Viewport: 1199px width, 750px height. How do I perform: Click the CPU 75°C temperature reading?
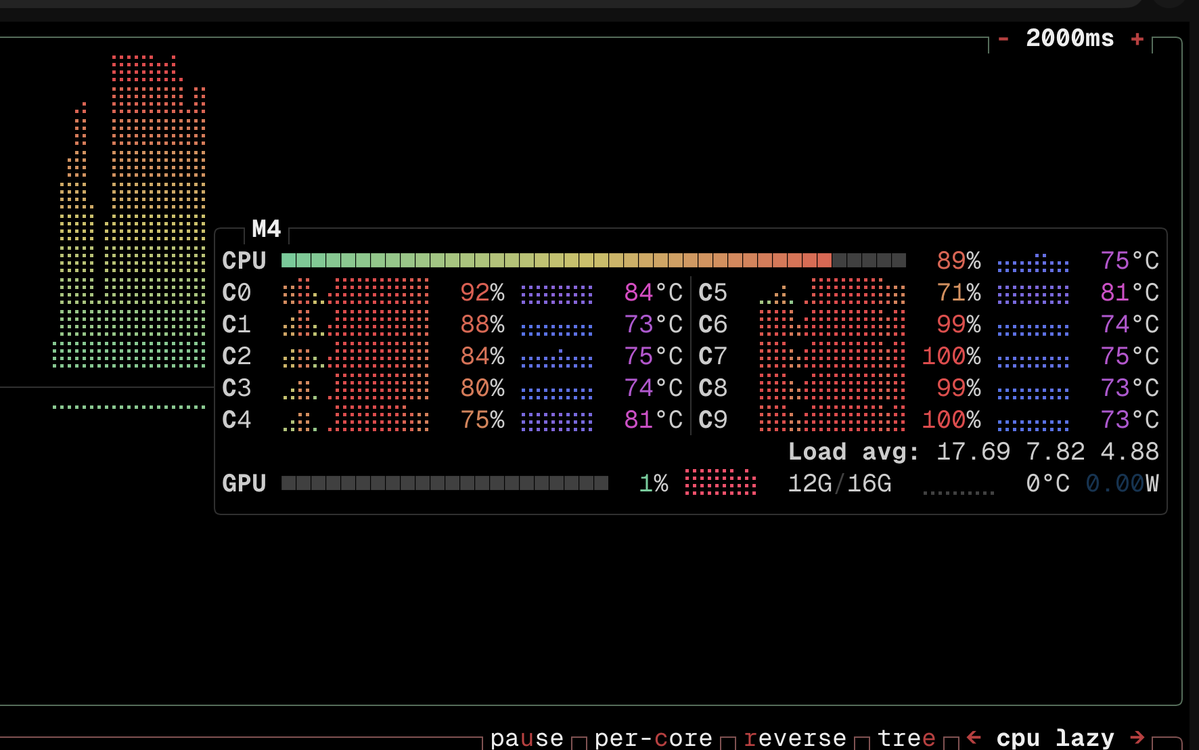pyautogui.click(x=1129, y=261)
